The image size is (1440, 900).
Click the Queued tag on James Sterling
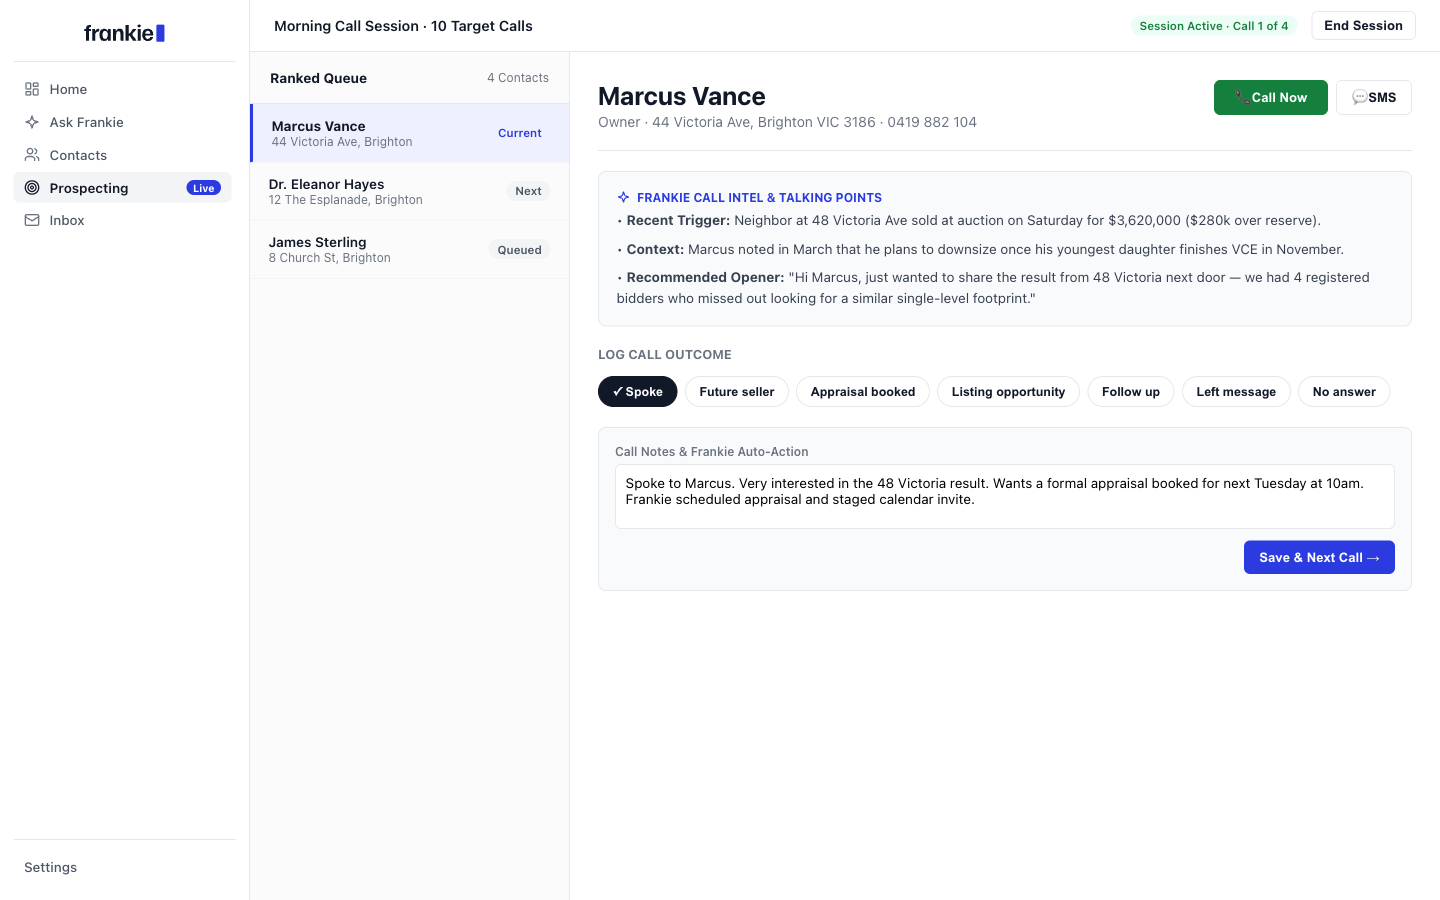[x=520, y=250]
